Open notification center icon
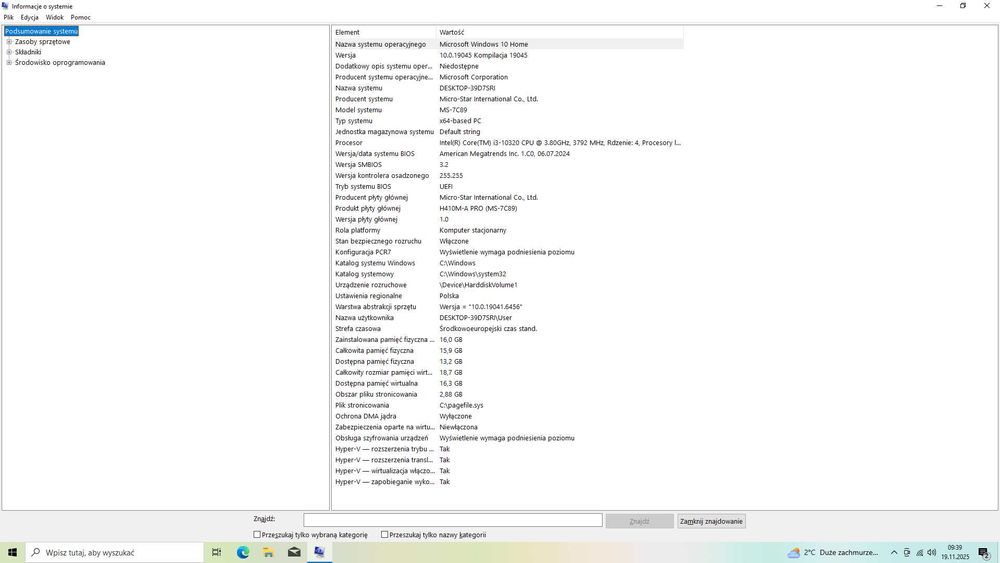 (x=984, y=553)
